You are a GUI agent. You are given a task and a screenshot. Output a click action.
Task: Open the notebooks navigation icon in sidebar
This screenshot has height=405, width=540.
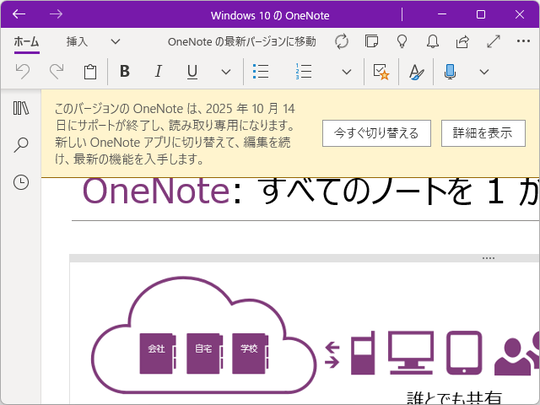21,108
